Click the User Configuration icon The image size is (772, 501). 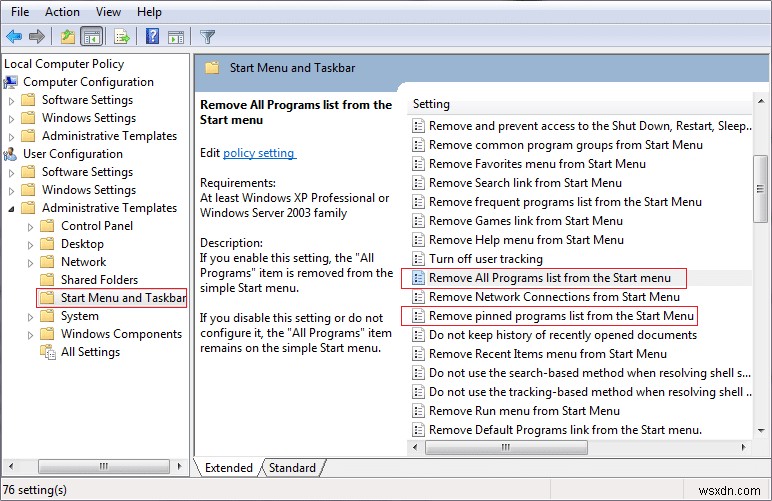(x=10, y=154)
